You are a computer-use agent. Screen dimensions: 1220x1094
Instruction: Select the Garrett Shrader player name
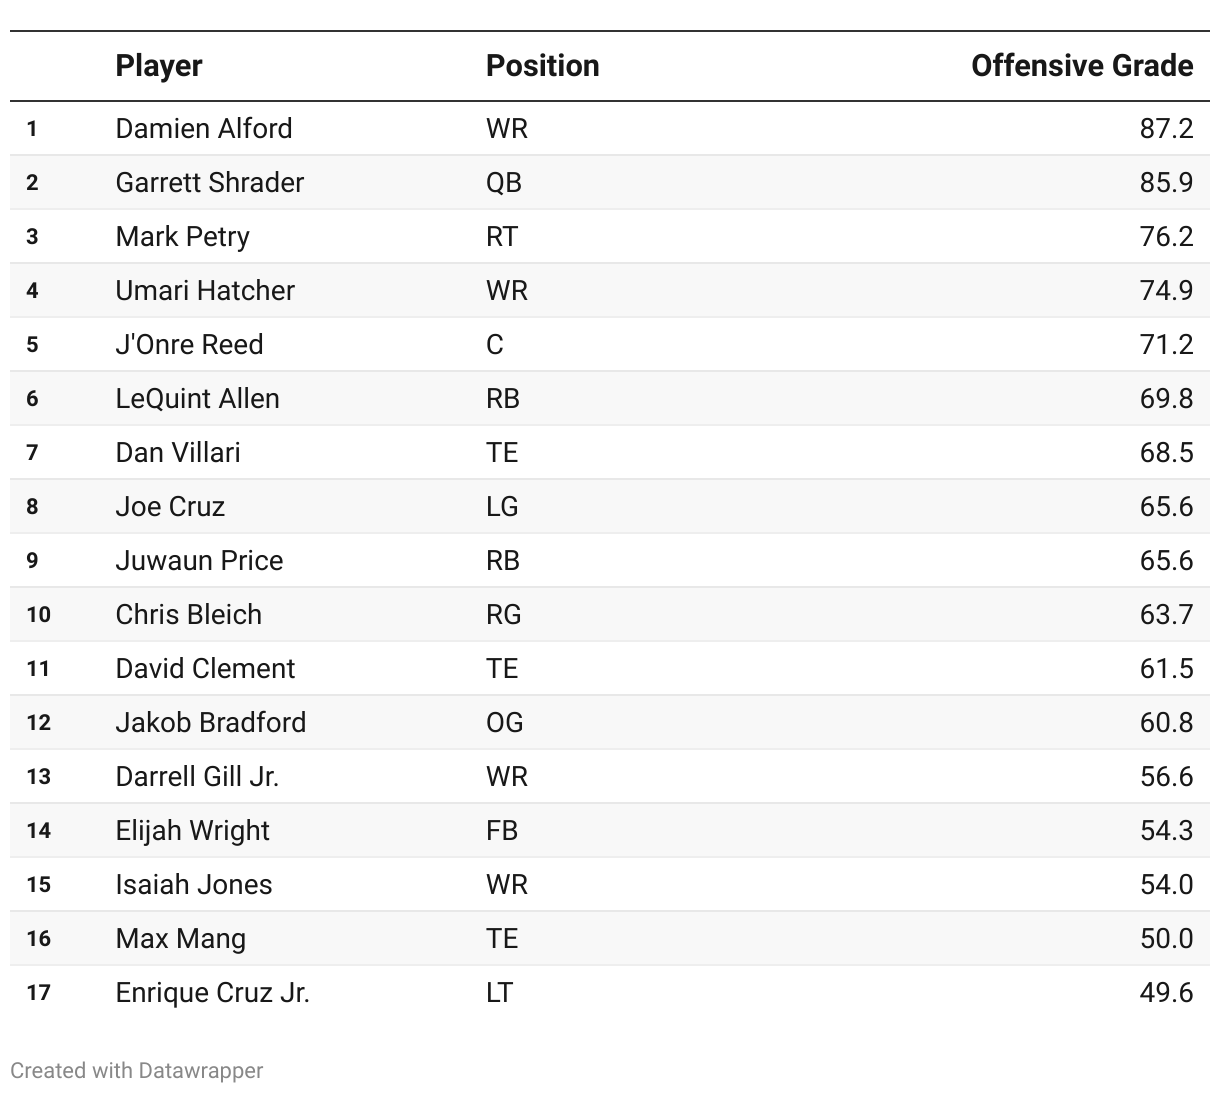pos(210,182)
